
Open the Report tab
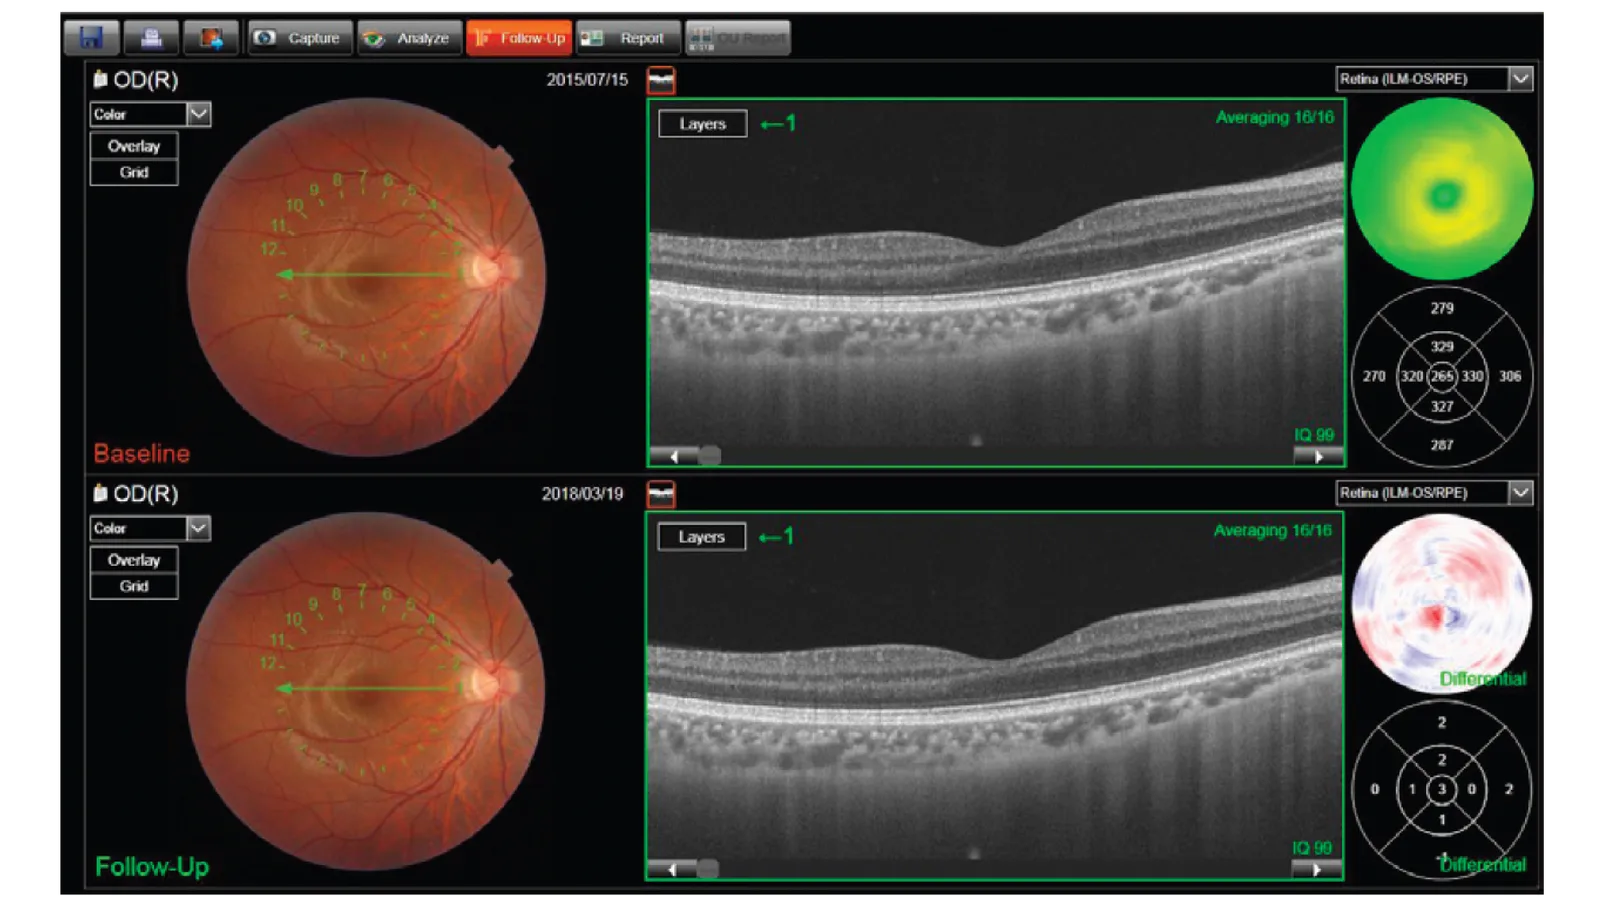[628, 38]
